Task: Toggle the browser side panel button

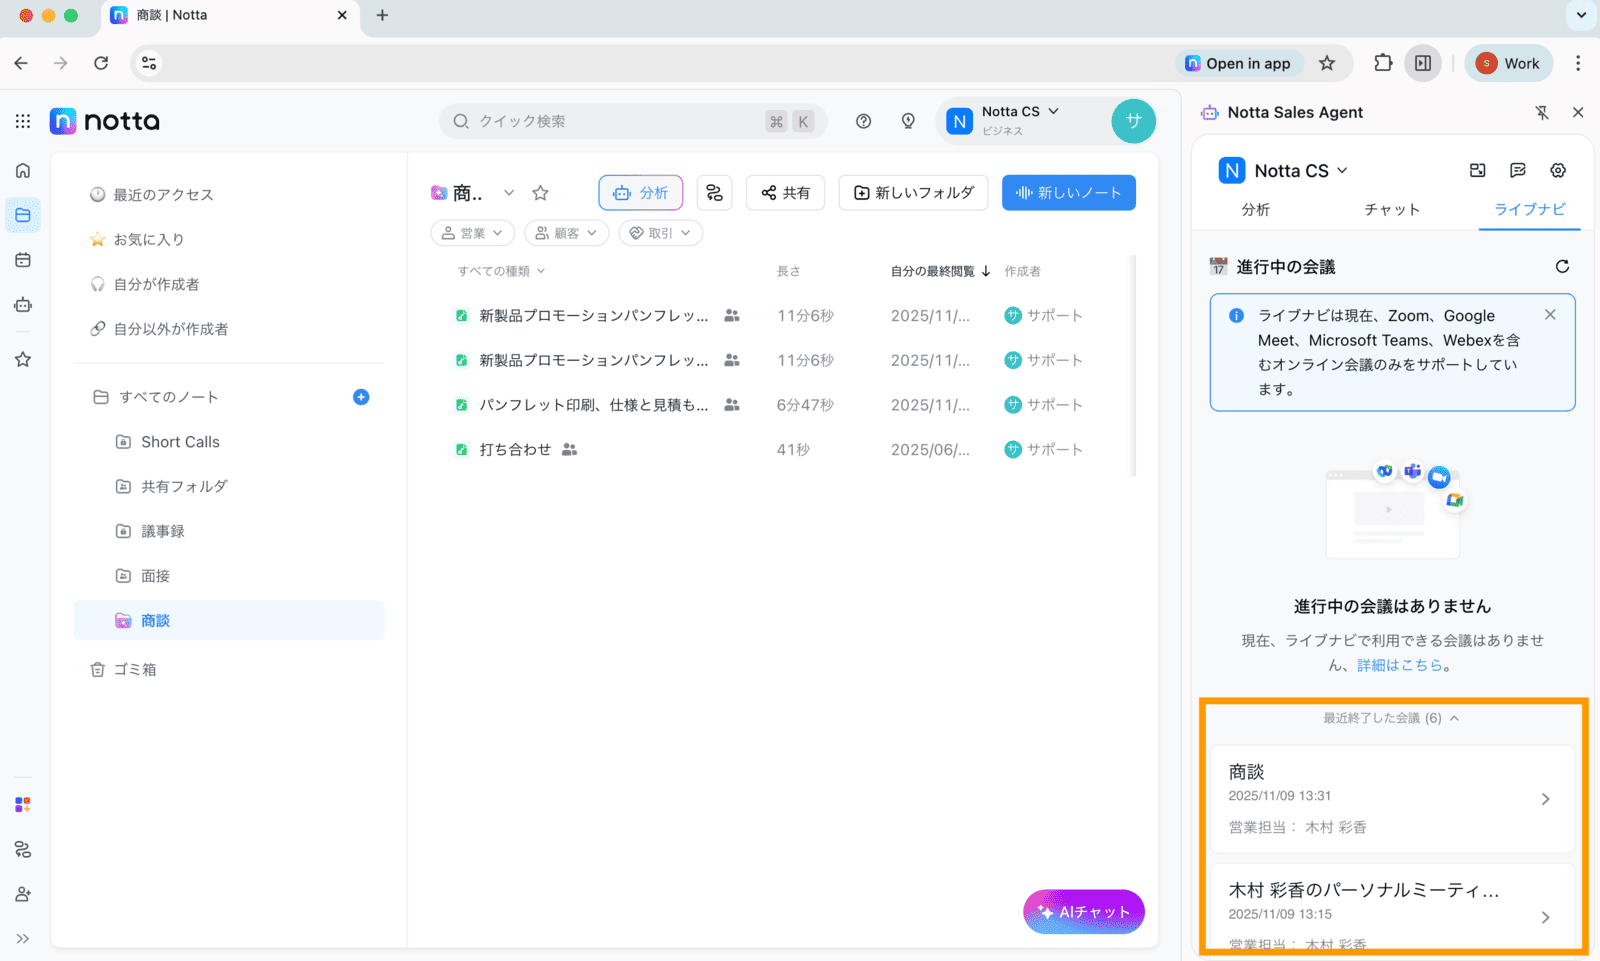Action: pos(1423,63)
